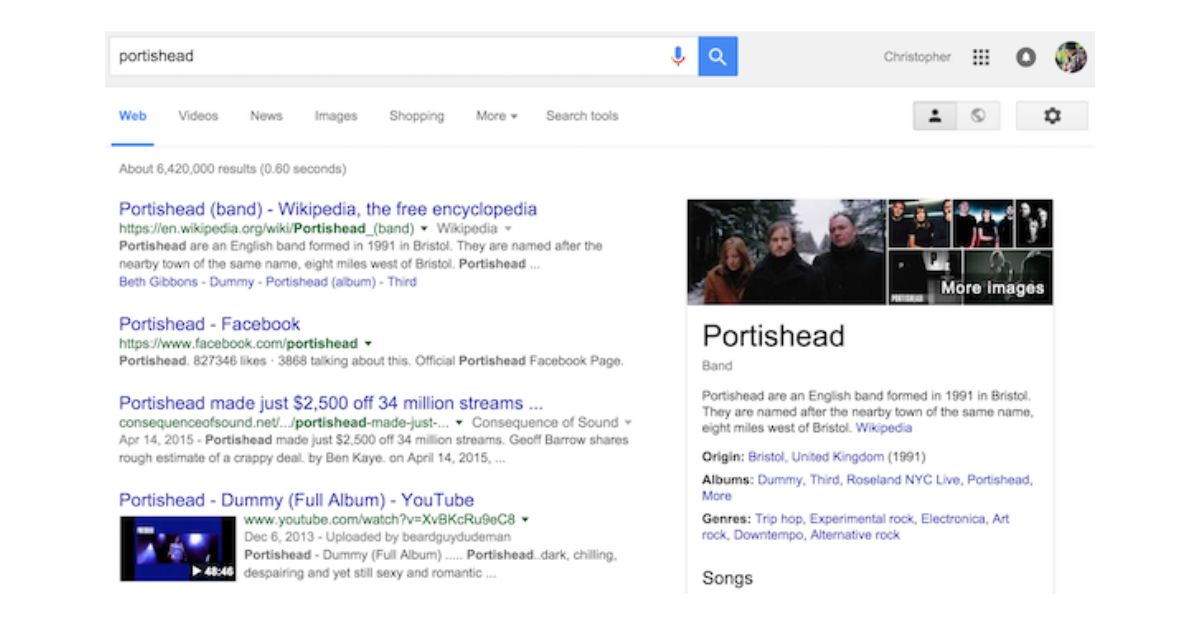Open the Bristol origin link
The height and width of the screenshot is (625, 1200).
pos(766,457)
